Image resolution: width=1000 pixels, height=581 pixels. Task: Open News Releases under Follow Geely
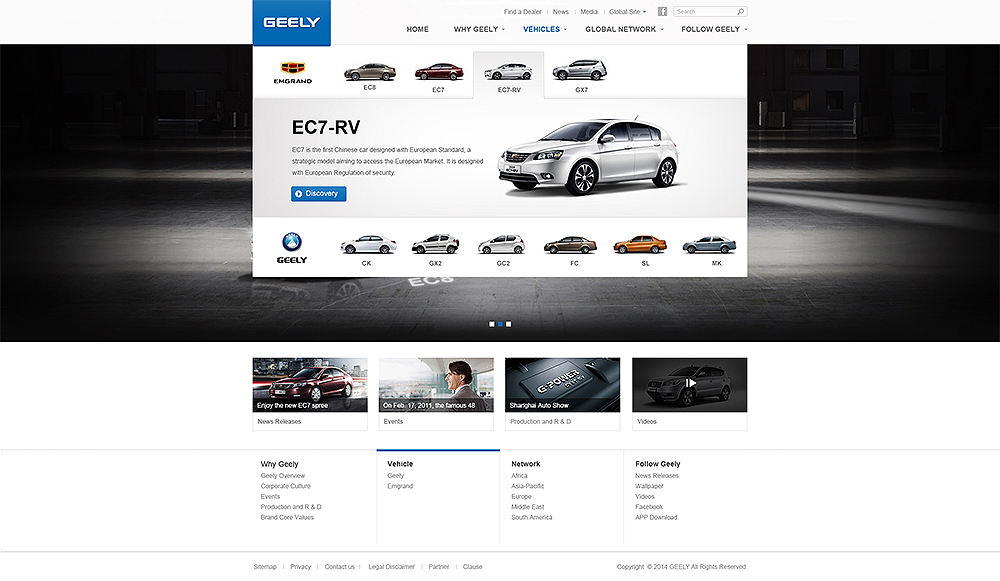(657, 476)
